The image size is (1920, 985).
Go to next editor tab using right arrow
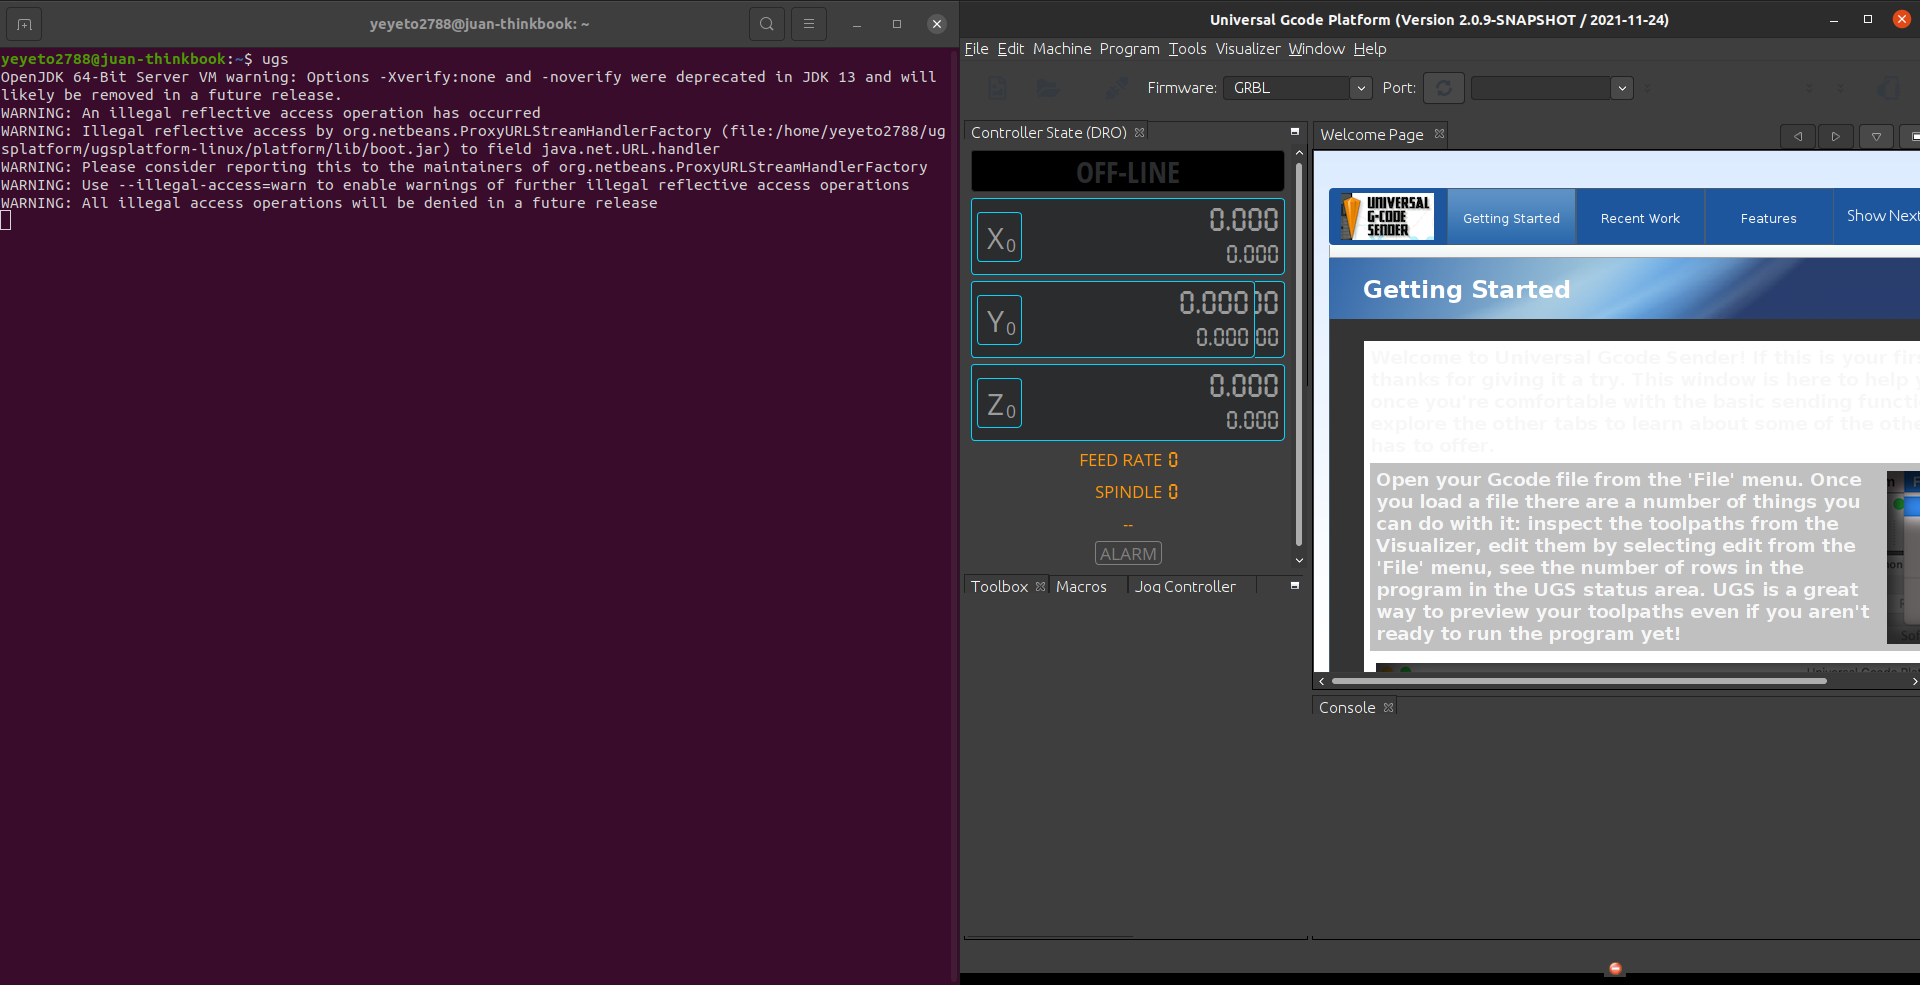pos(1836,136)
